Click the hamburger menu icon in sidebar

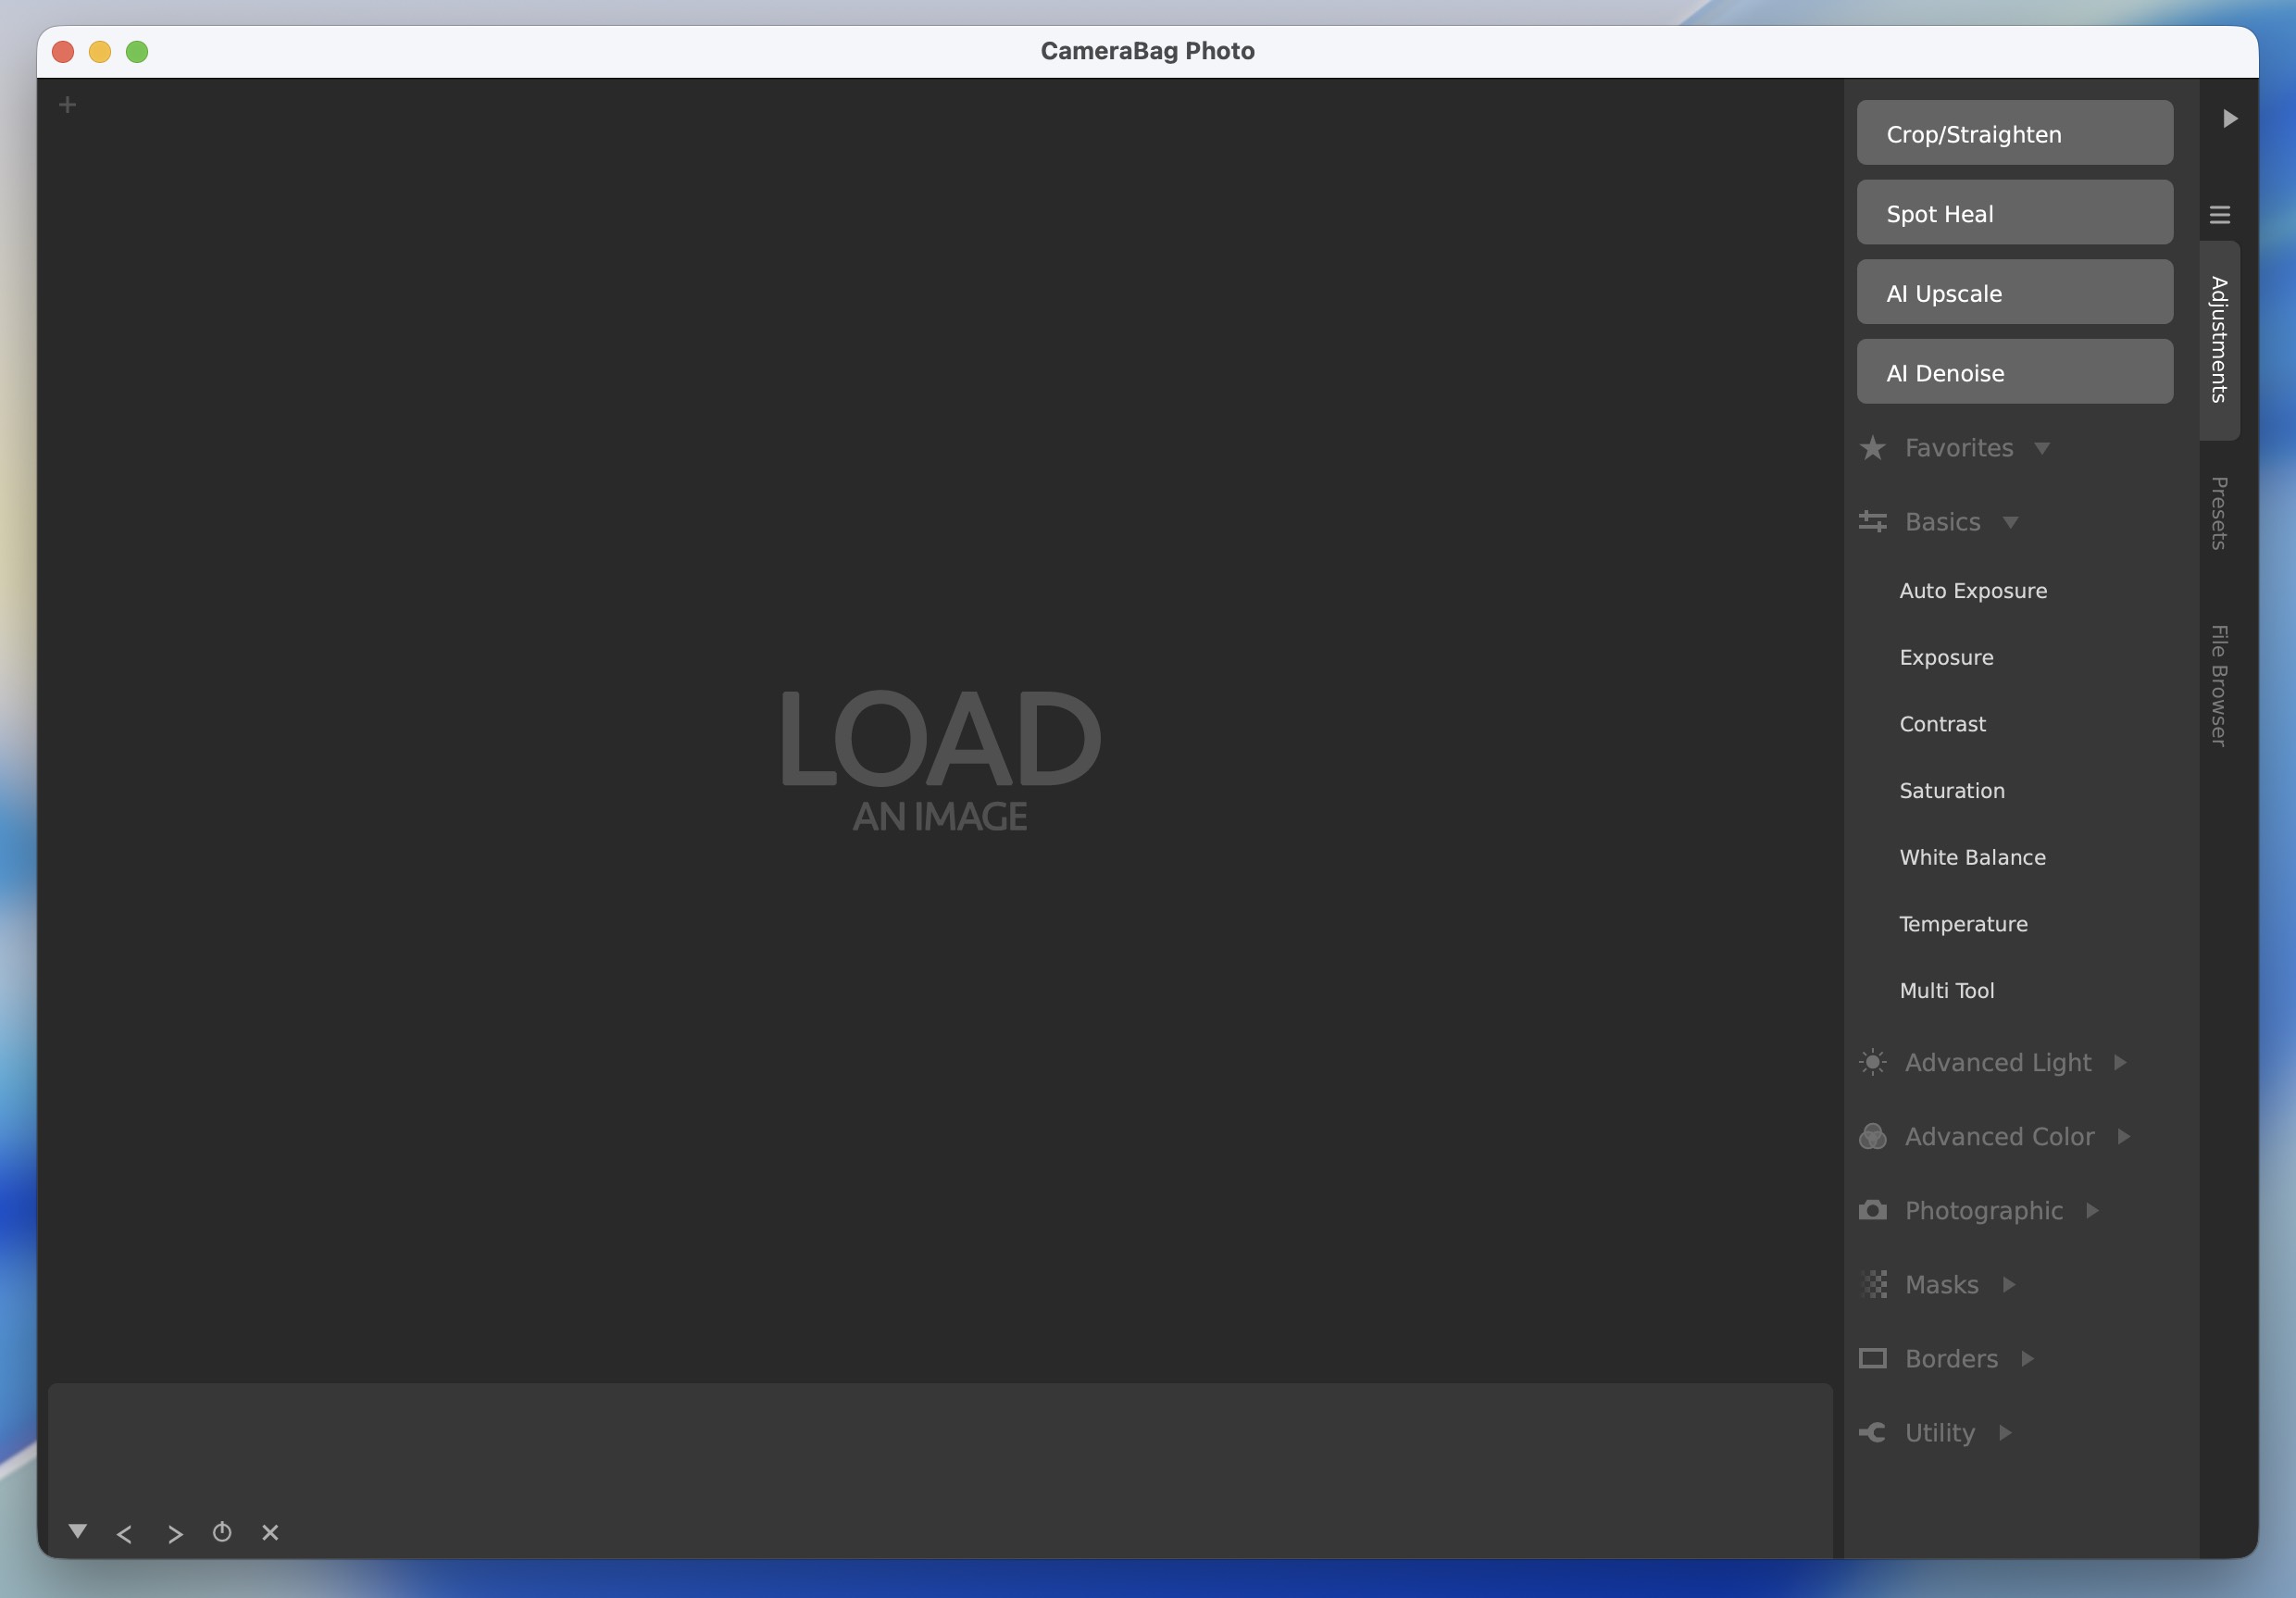(2219, 215)
